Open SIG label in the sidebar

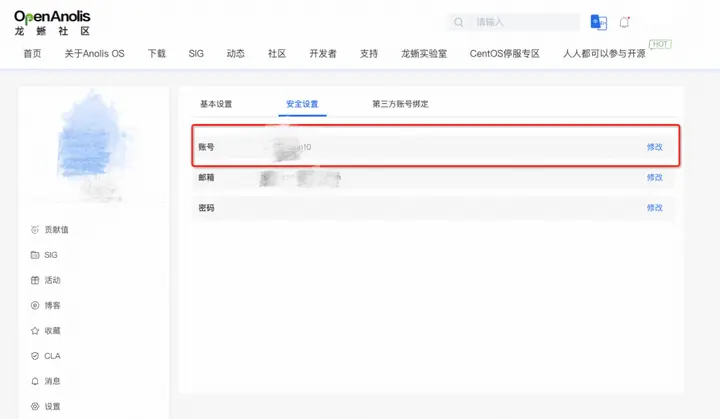(51, 255)
